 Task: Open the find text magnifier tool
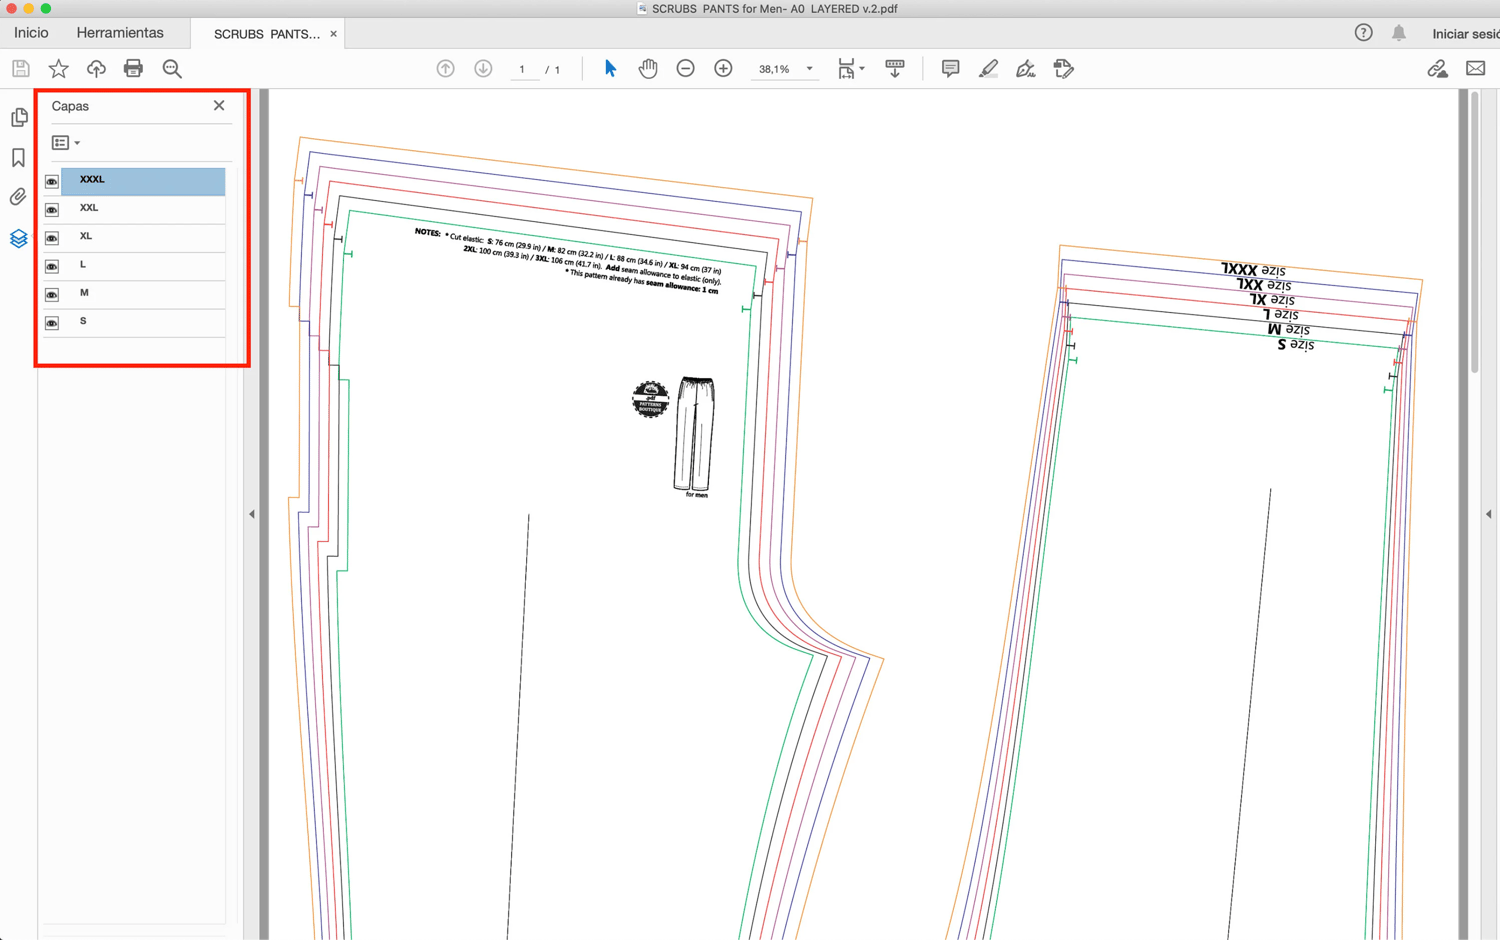point(172,69)
